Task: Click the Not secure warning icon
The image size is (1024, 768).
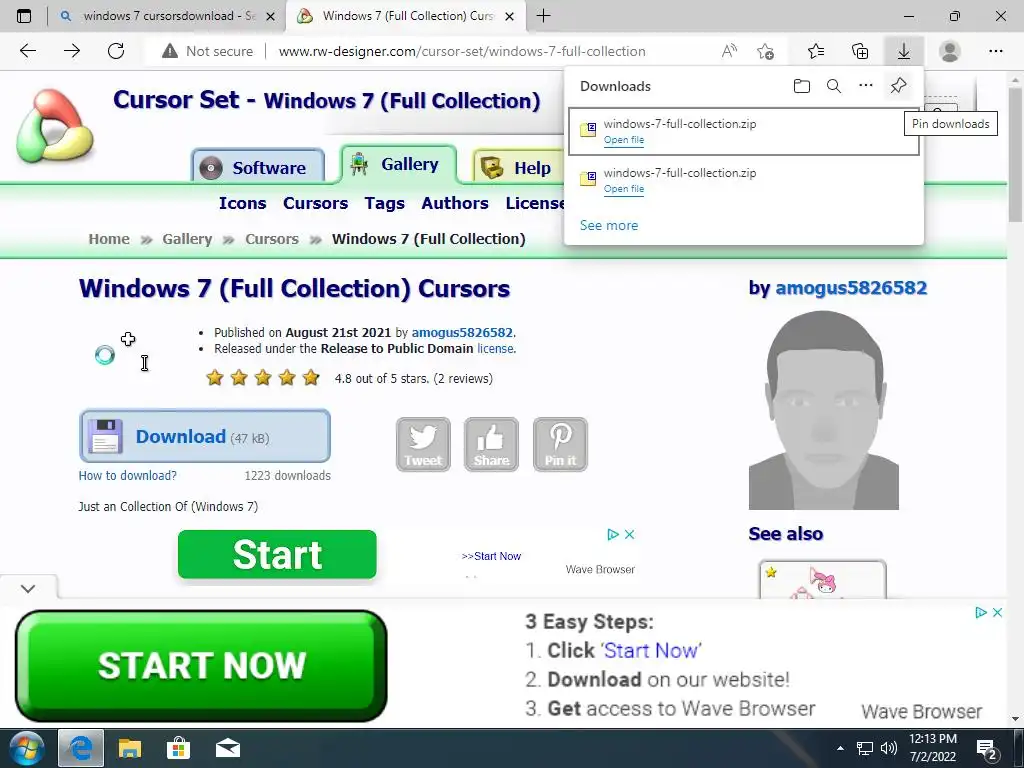Action: [x=170, y=51]
